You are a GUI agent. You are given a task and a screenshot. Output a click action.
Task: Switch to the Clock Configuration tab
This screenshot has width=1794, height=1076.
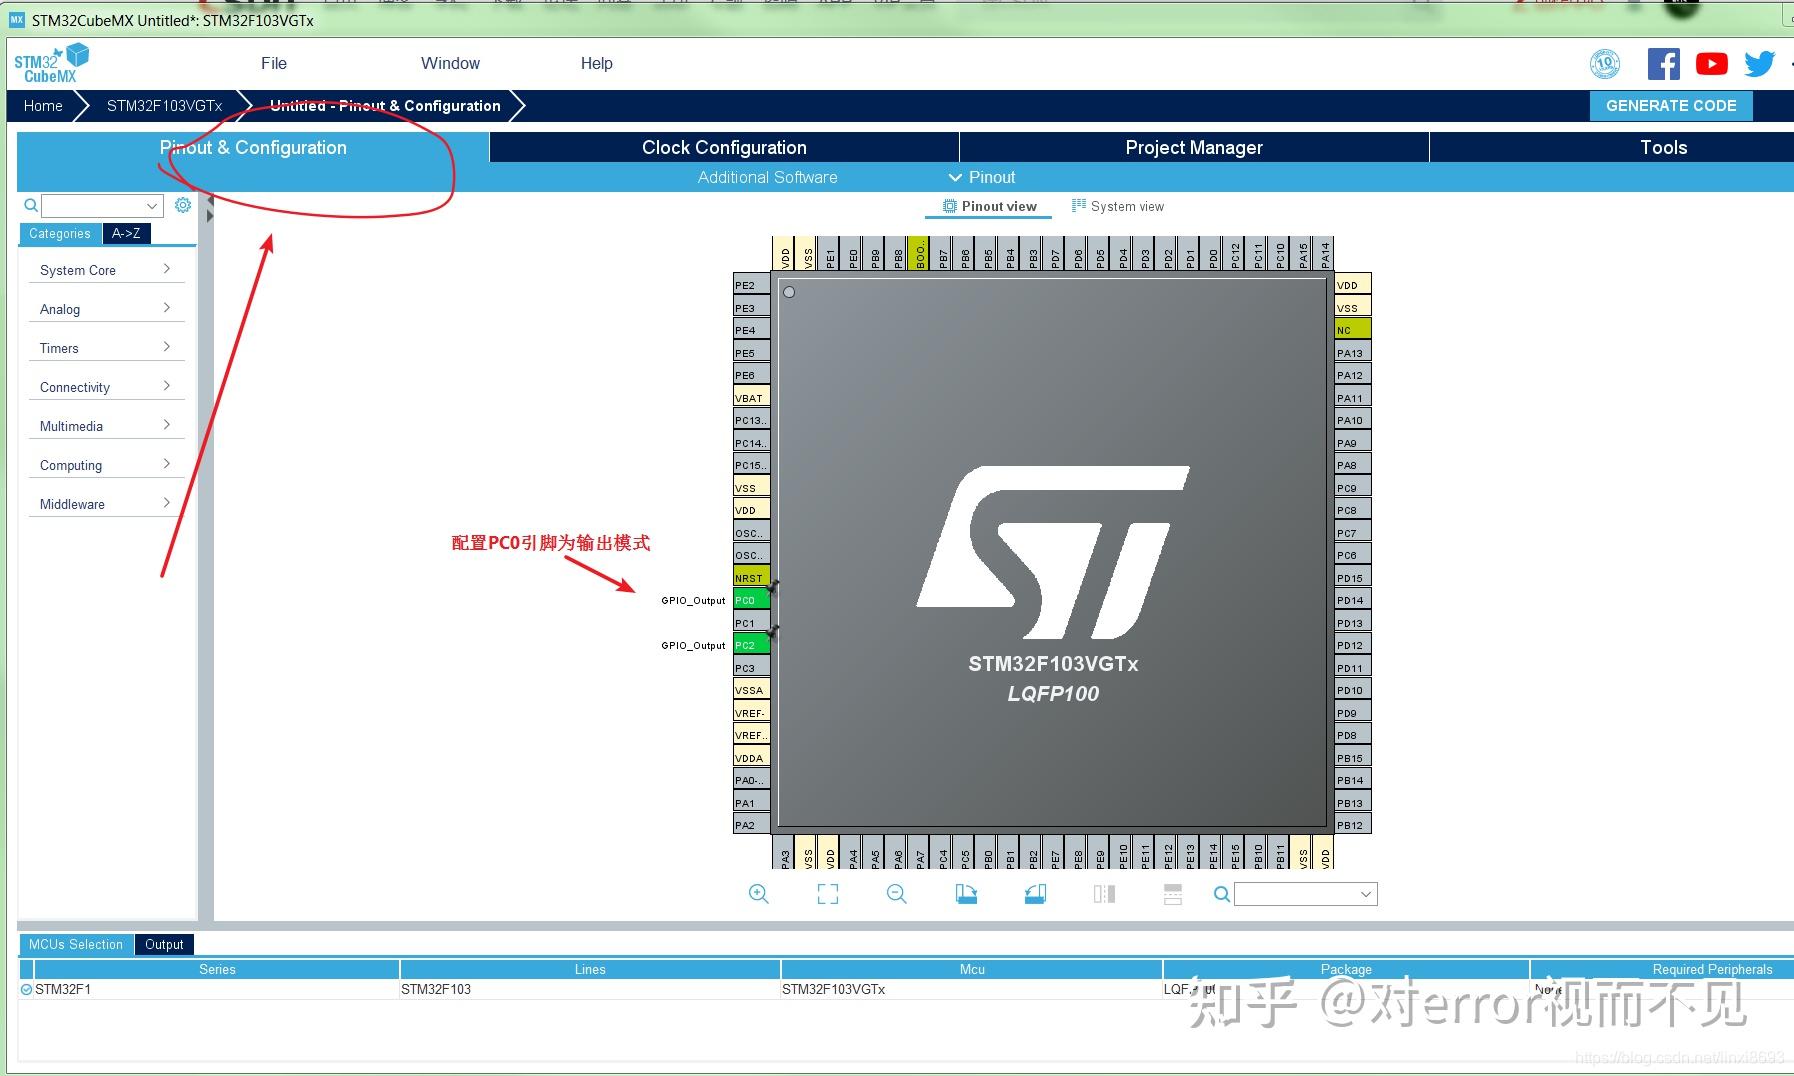pyautogui.click(x=722, y=147)
